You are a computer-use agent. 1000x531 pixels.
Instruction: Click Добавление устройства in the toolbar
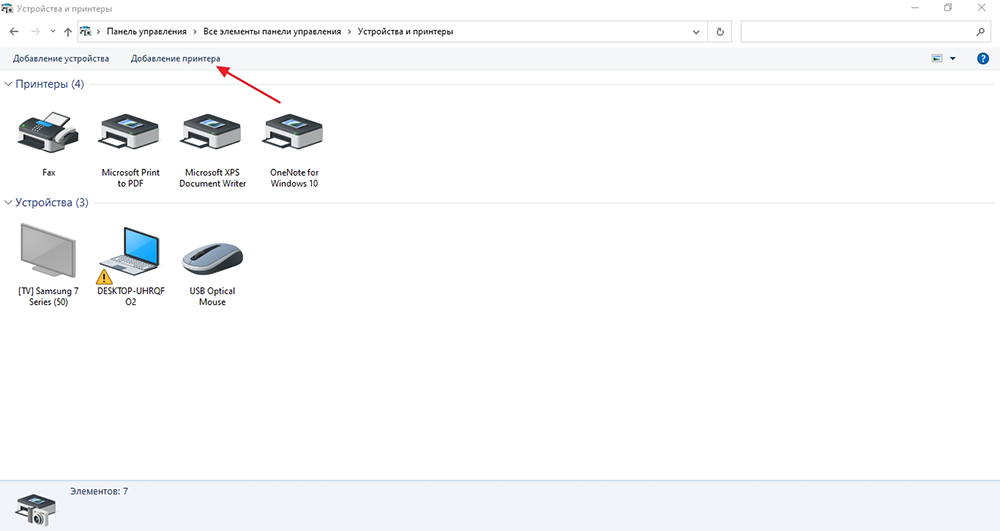61,58
